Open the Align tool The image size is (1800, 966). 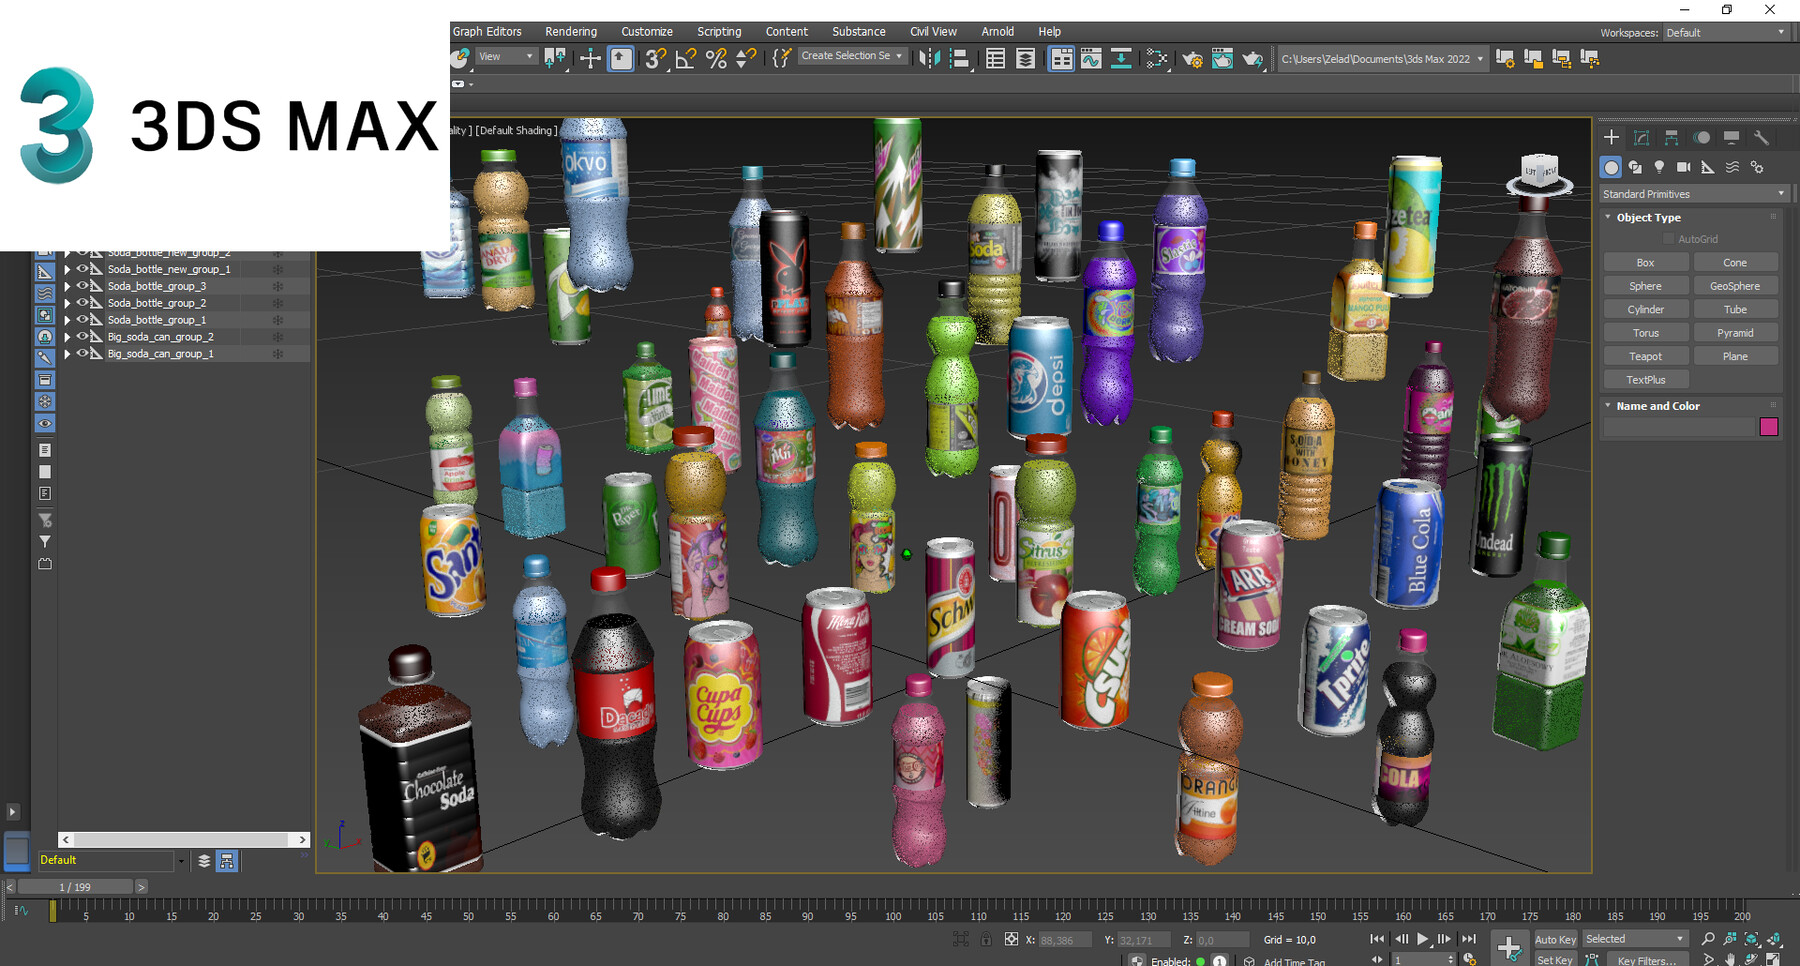959,58
